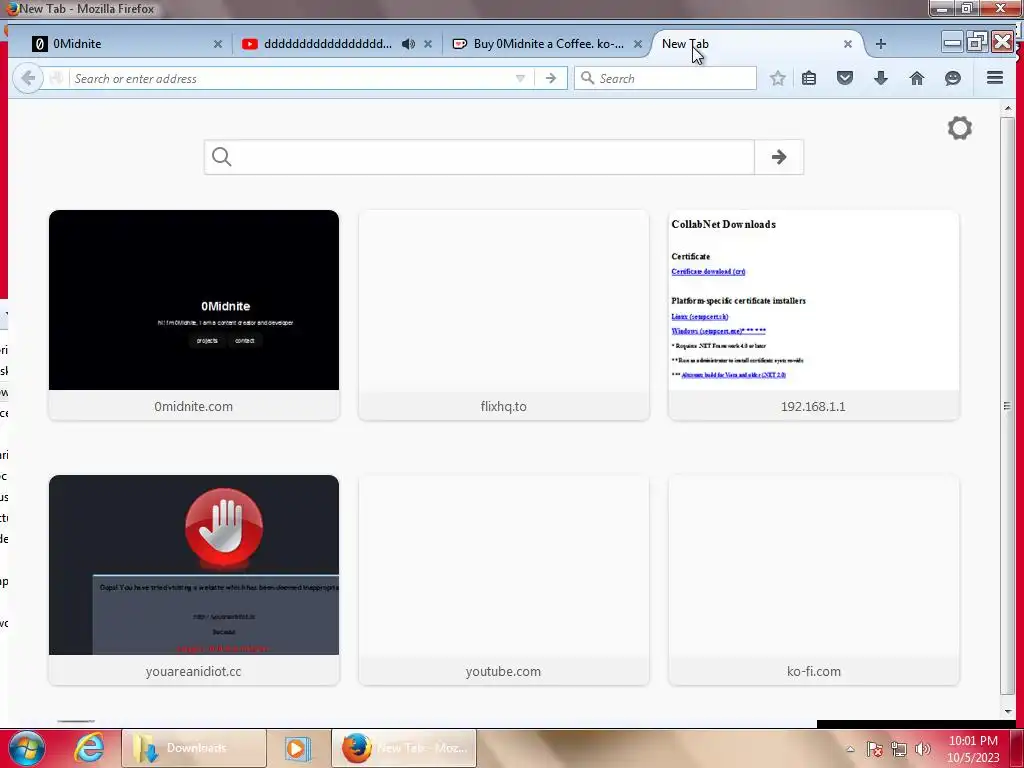
Task: Bookmark this page with the star icon
Action: 777,78
